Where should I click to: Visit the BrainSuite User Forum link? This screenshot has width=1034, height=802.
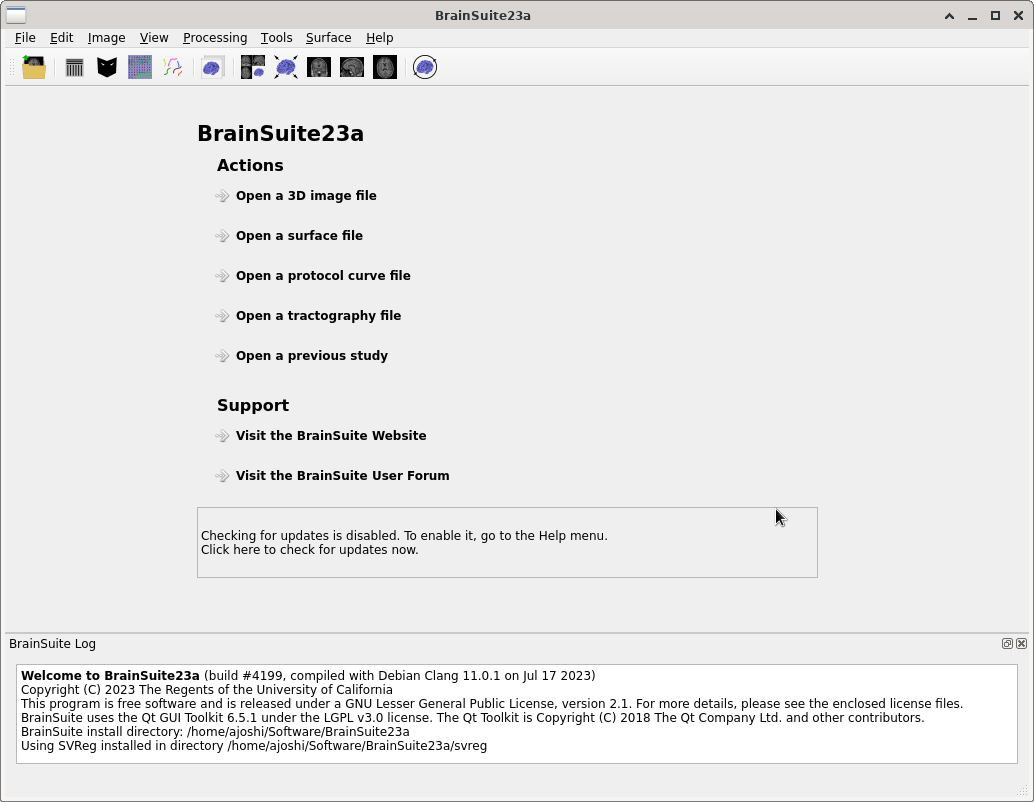(x=342, y=476)
